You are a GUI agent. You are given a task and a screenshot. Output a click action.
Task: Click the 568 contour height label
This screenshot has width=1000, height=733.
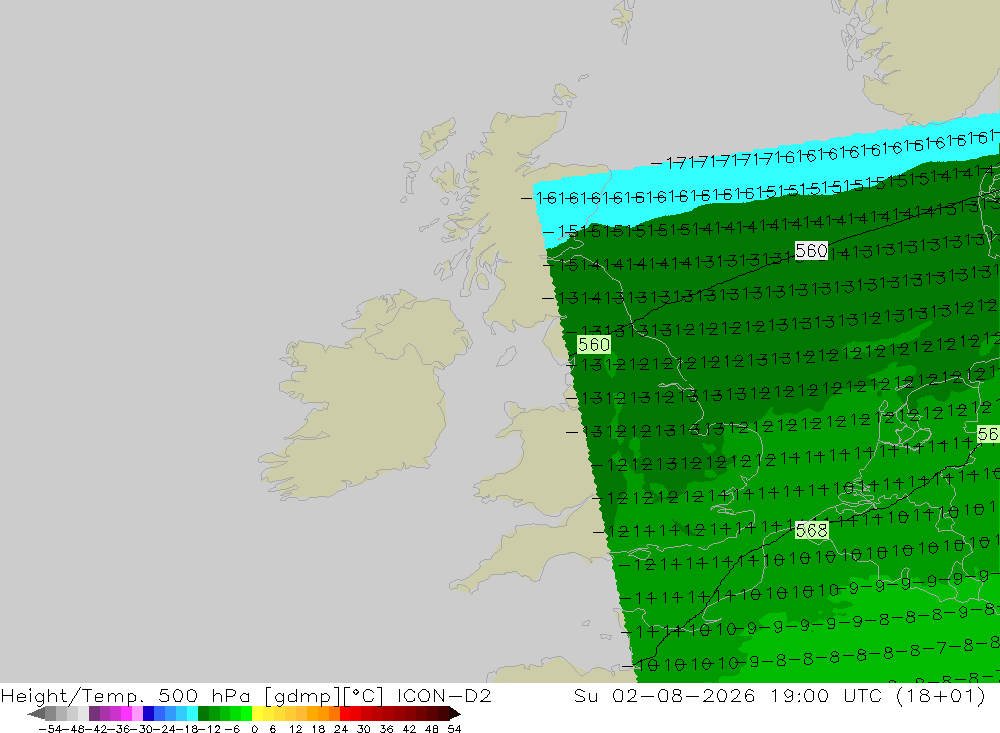(811, 530)
